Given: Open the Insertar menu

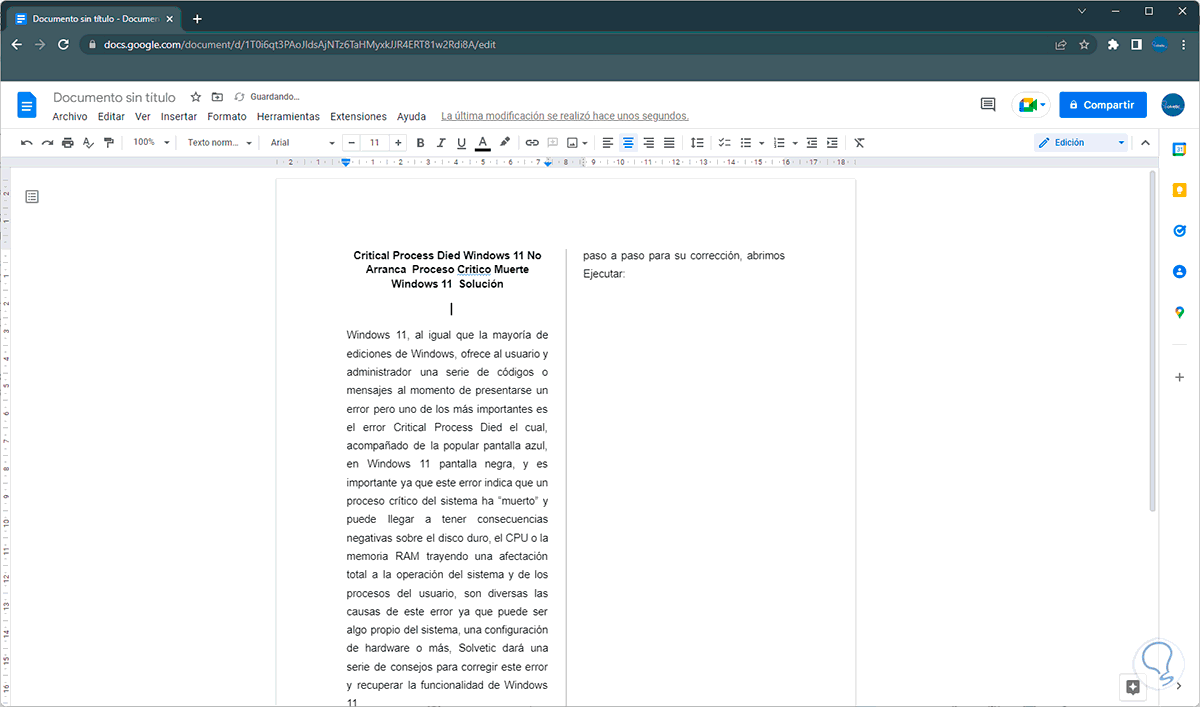Looking at the screenshot, I should pyautogui.click(x=179, y=117).
